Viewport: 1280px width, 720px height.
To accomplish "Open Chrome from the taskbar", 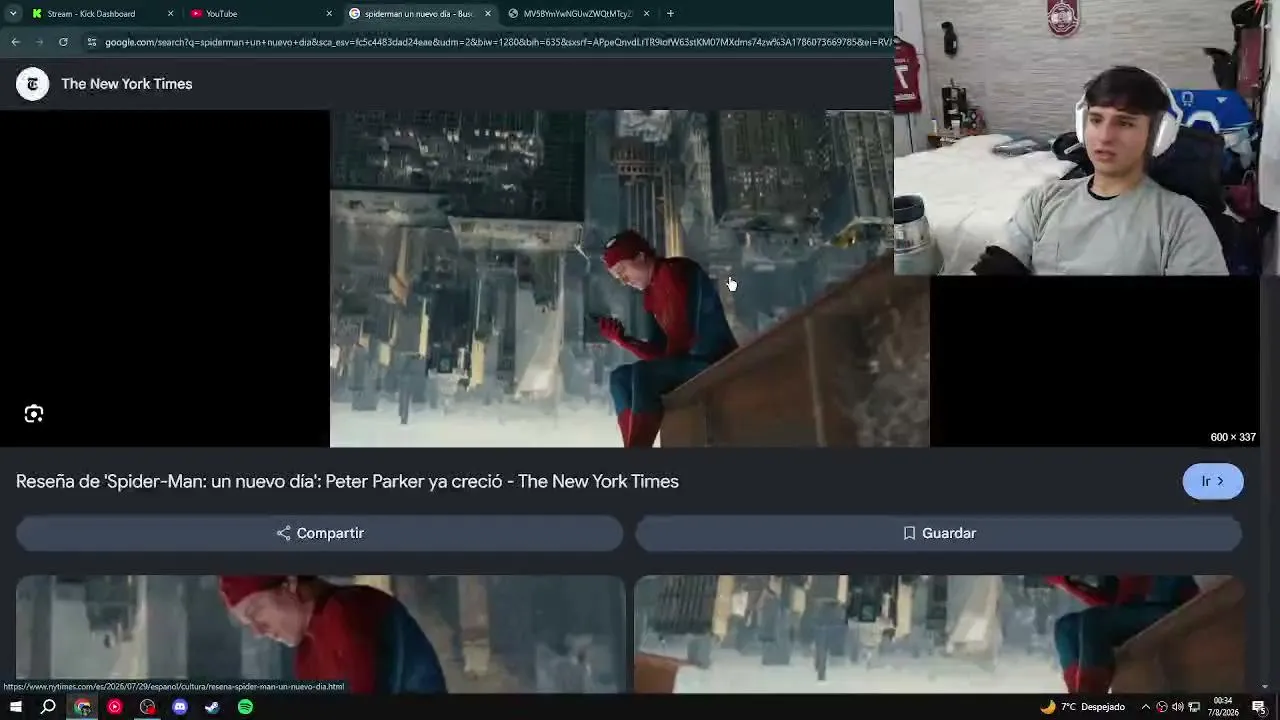I will click(x=82, y=707).
